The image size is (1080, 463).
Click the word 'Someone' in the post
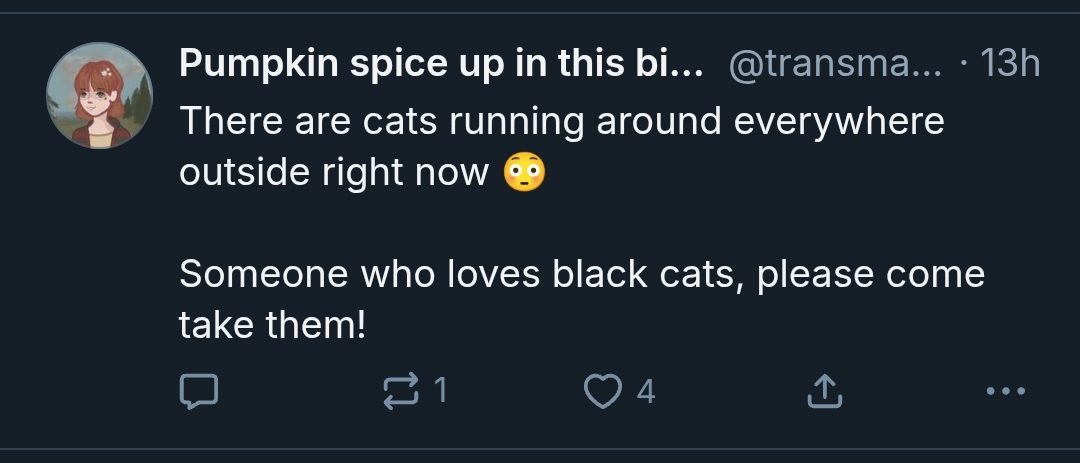coord(264,274)
